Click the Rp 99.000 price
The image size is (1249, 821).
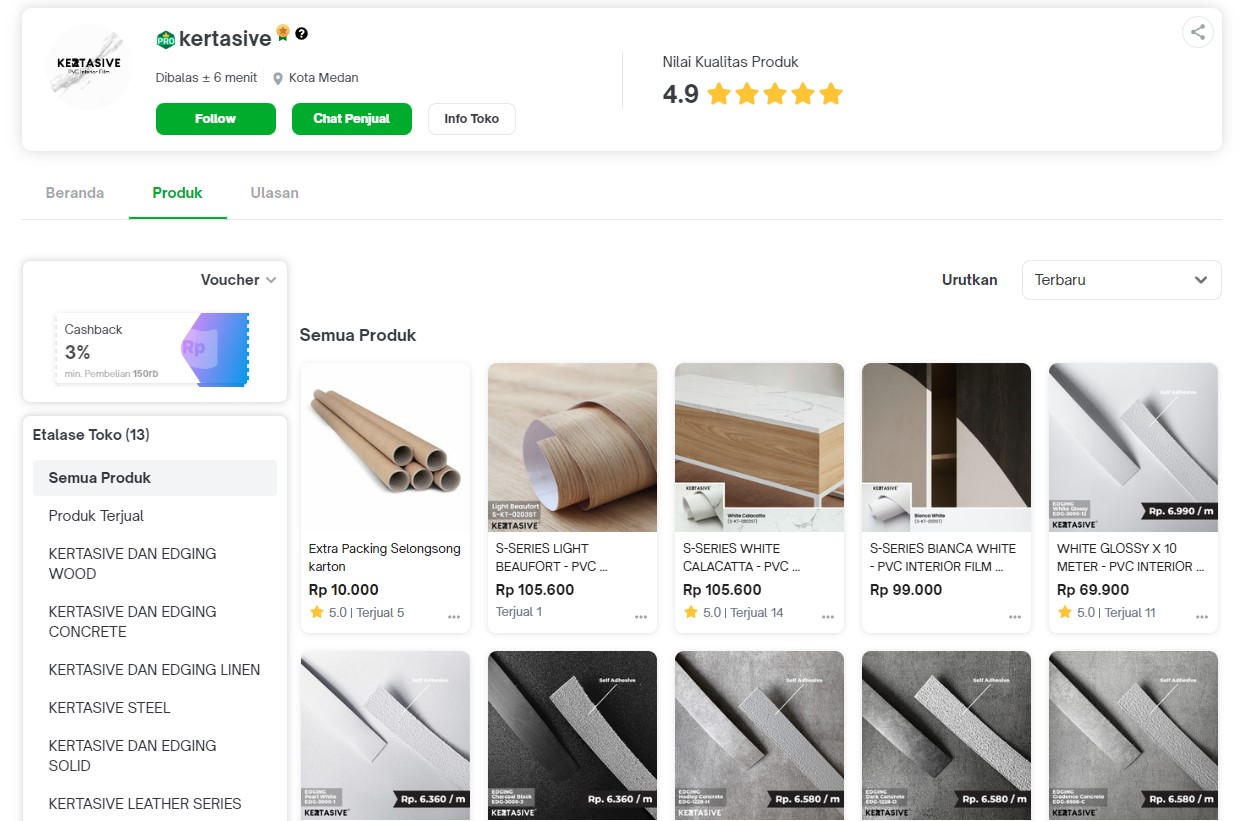click(906, 590)
